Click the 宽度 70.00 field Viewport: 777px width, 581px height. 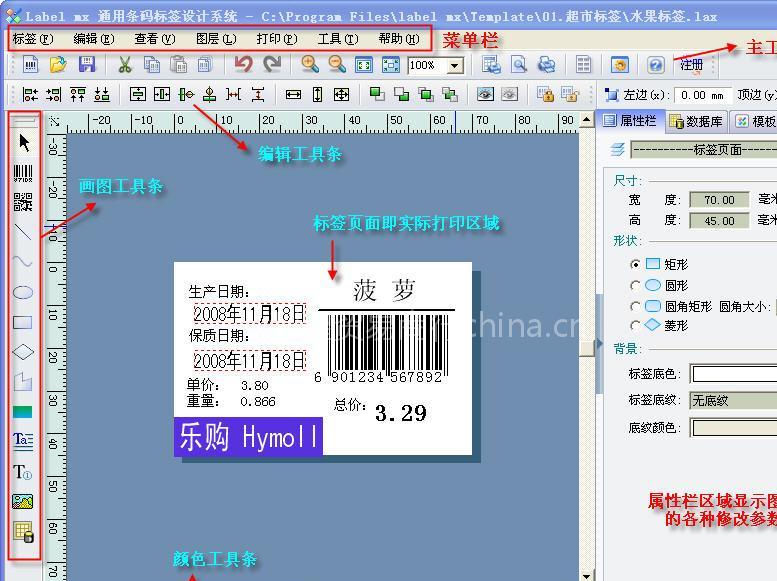(x=719, y=200)
